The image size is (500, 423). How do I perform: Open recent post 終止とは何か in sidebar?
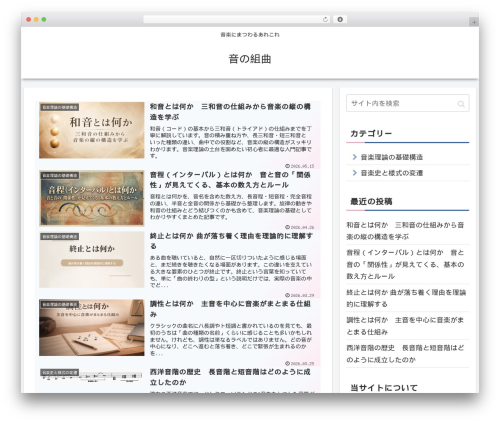pos(406,298)
